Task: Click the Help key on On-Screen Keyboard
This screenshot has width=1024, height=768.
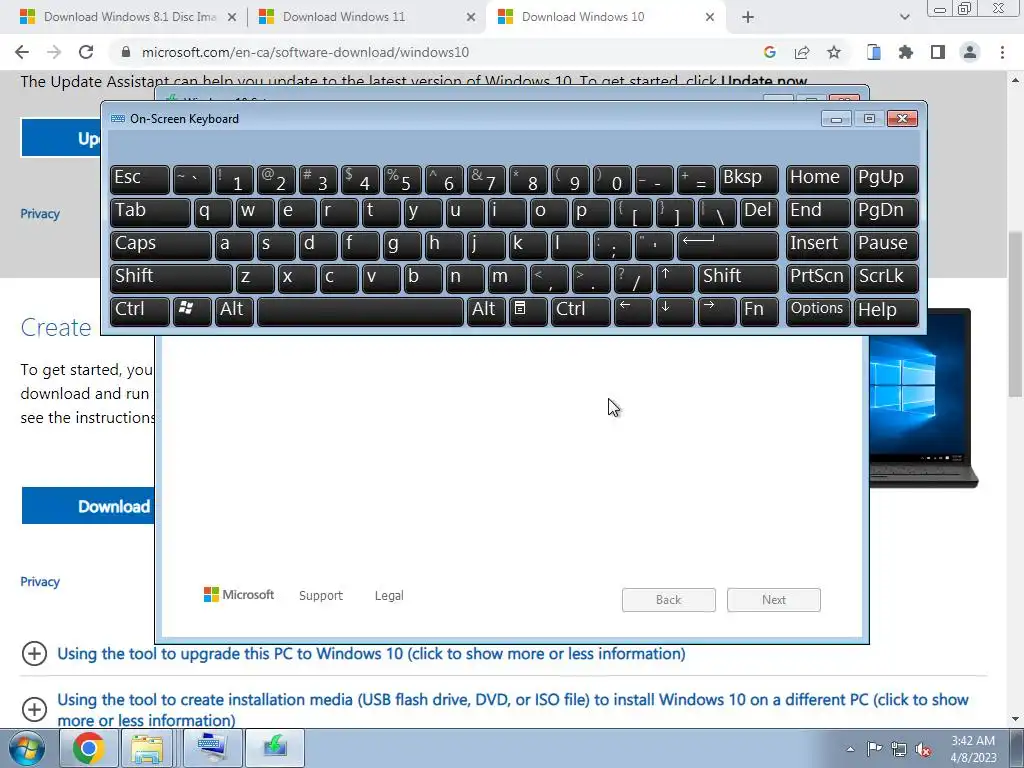Action: tap(886, 311)
